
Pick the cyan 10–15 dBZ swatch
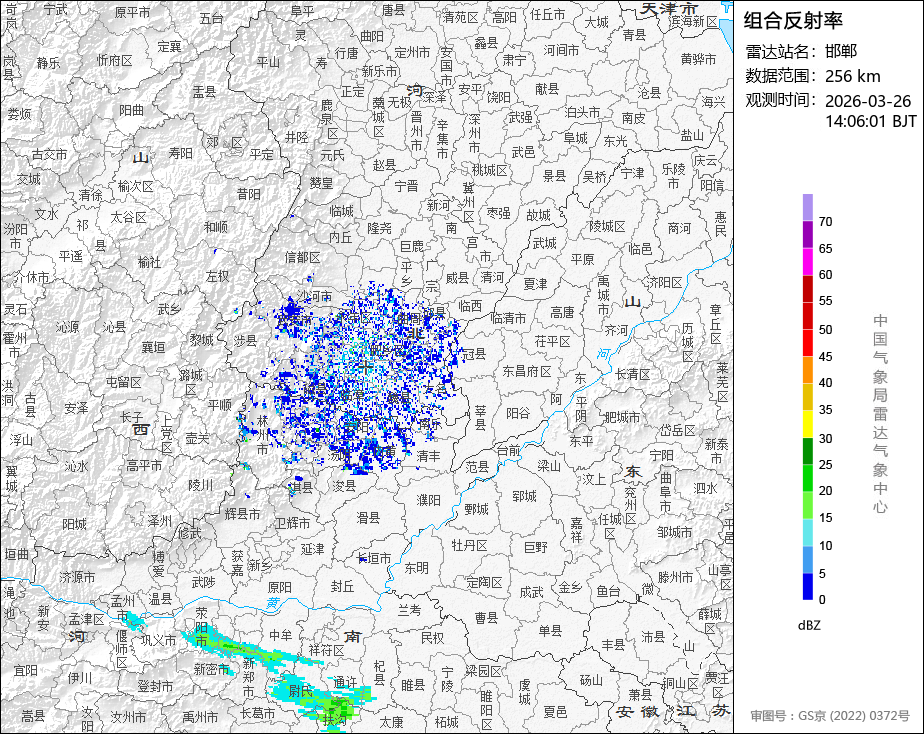pos(808,533)
